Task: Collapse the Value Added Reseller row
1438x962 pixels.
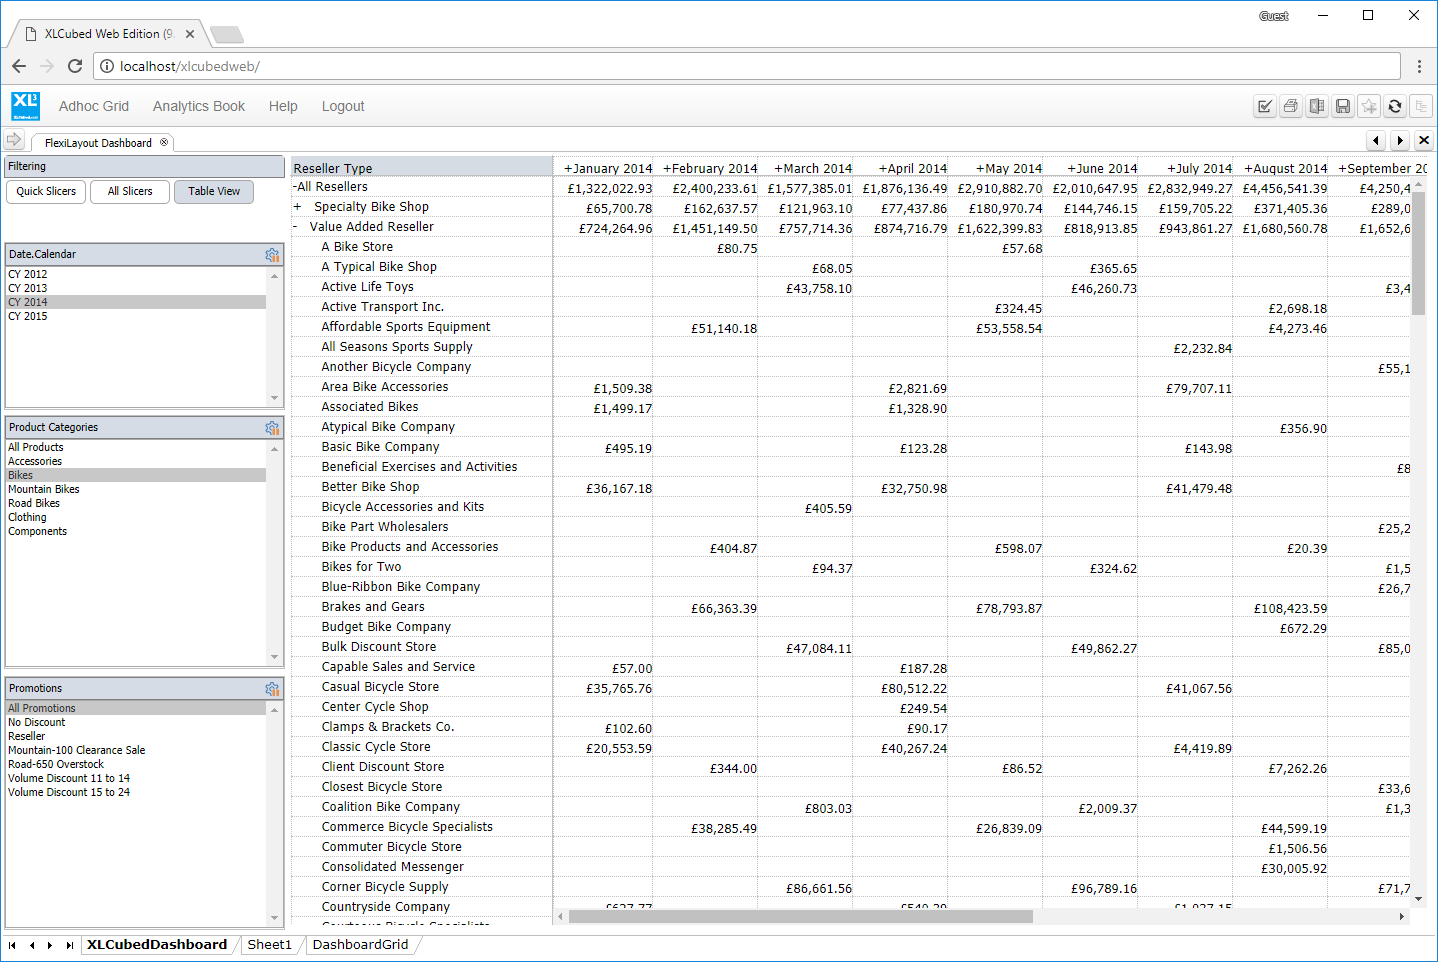Action: (296, 227)
